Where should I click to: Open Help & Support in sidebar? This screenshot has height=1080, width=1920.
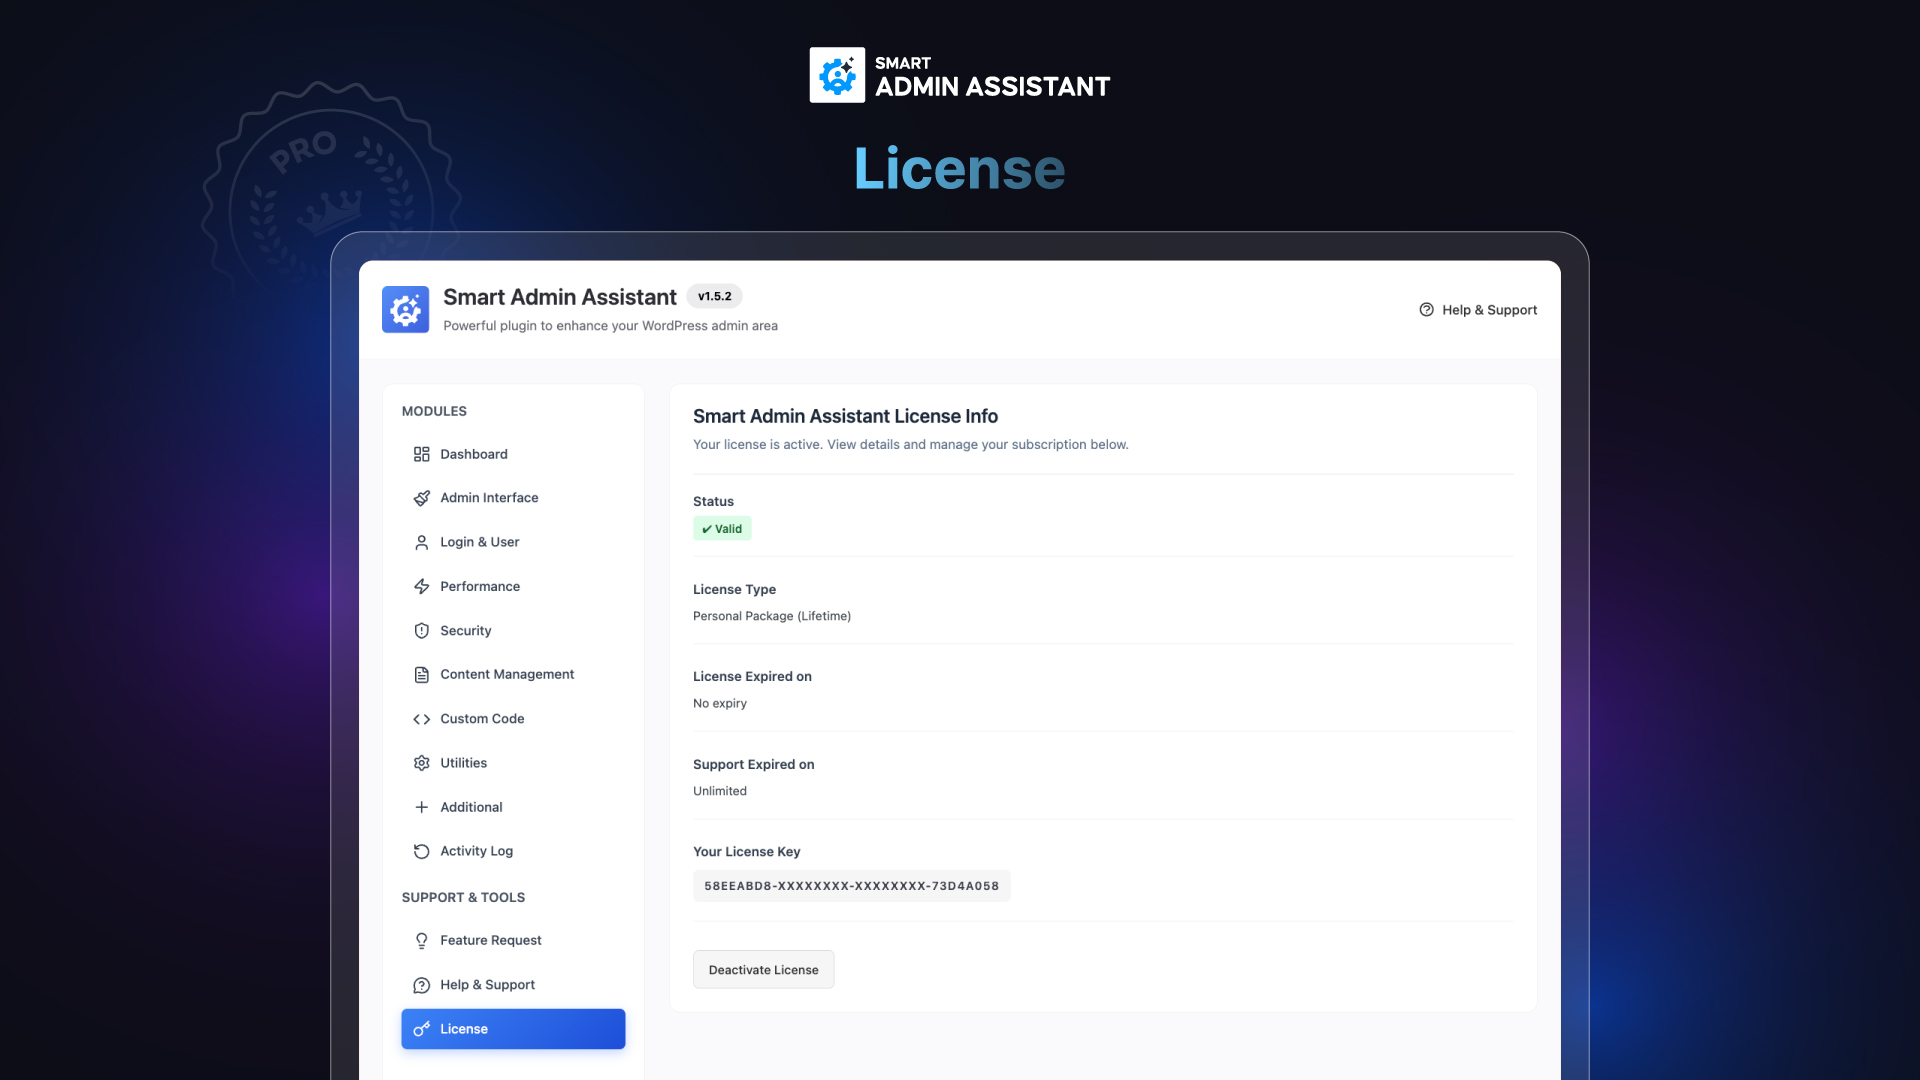point(513,985)
